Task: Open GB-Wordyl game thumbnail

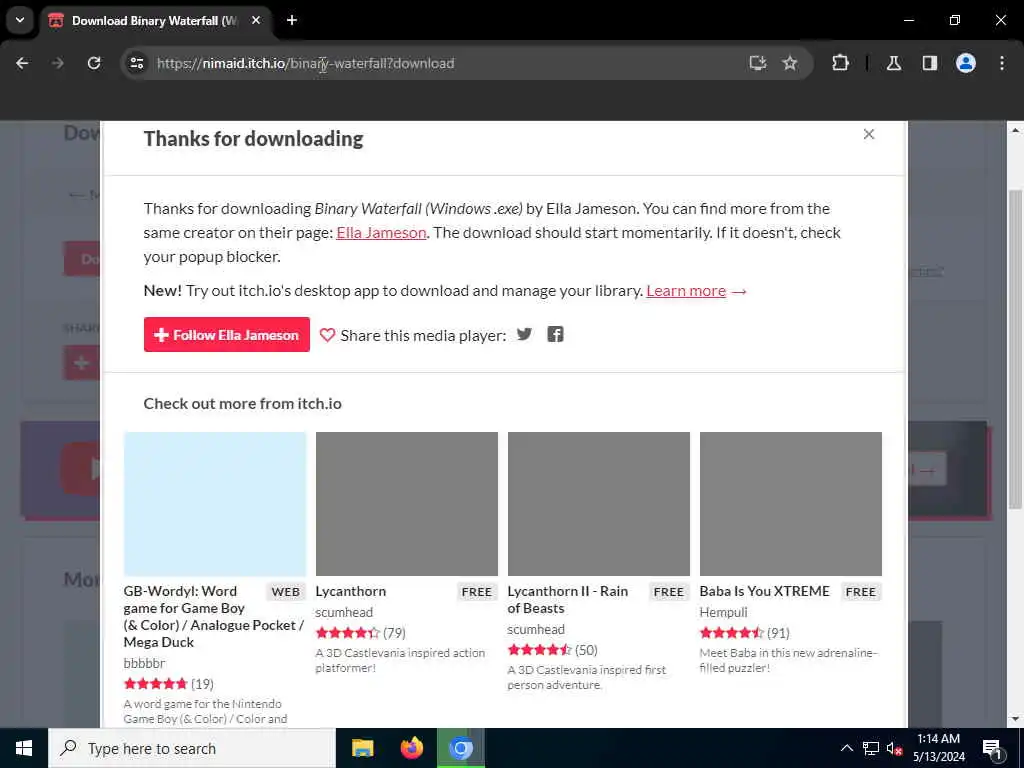Action: [x=215, y=504]
